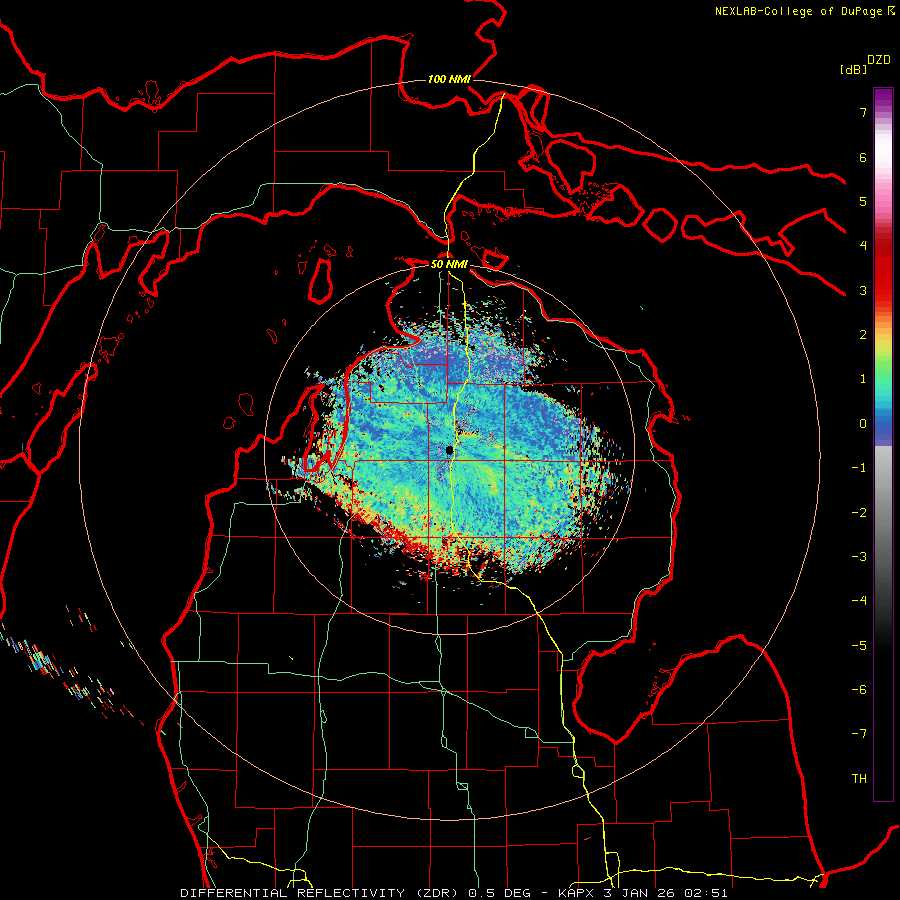
Task: Click the black radar site dot
Action: (x=449, y=450)
